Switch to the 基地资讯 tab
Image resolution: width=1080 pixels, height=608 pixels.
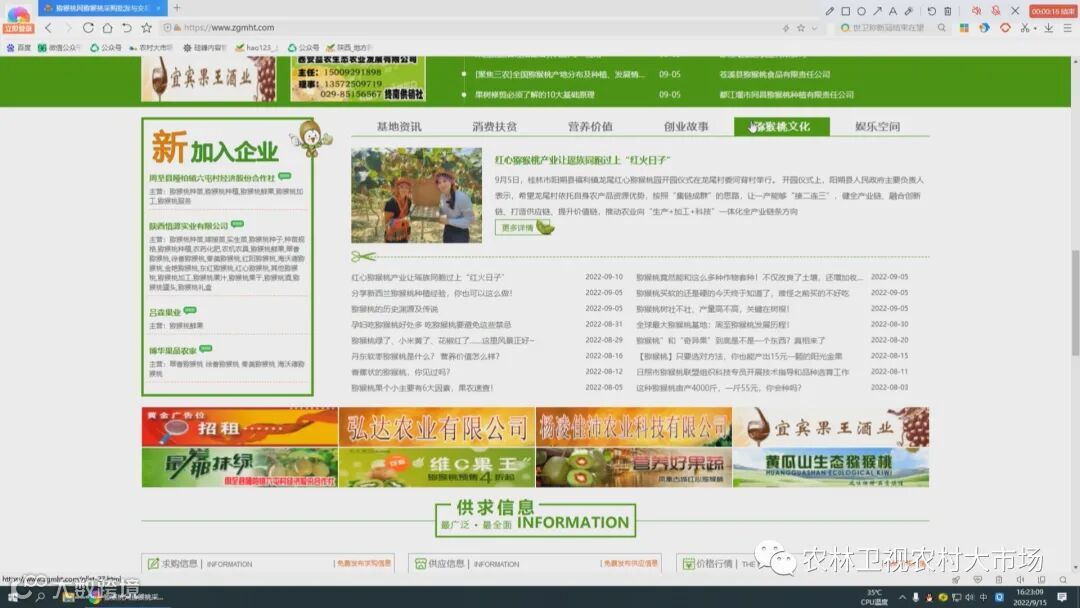399,127
